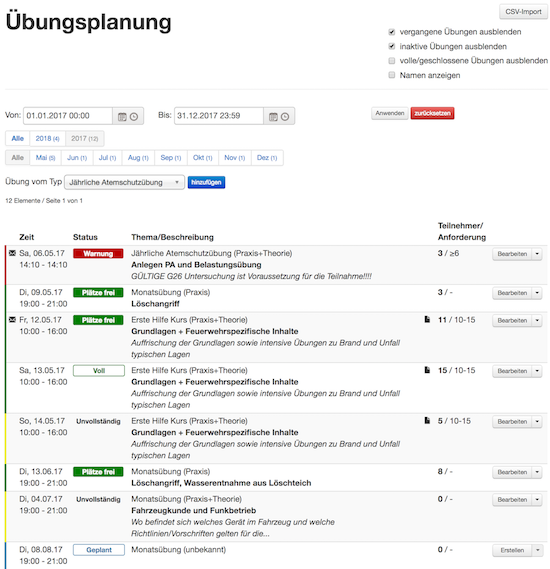The height and width of the screenshot is (569, 550).
Task: Click the red zurücksetzen button
Action: tap(432, 113)
